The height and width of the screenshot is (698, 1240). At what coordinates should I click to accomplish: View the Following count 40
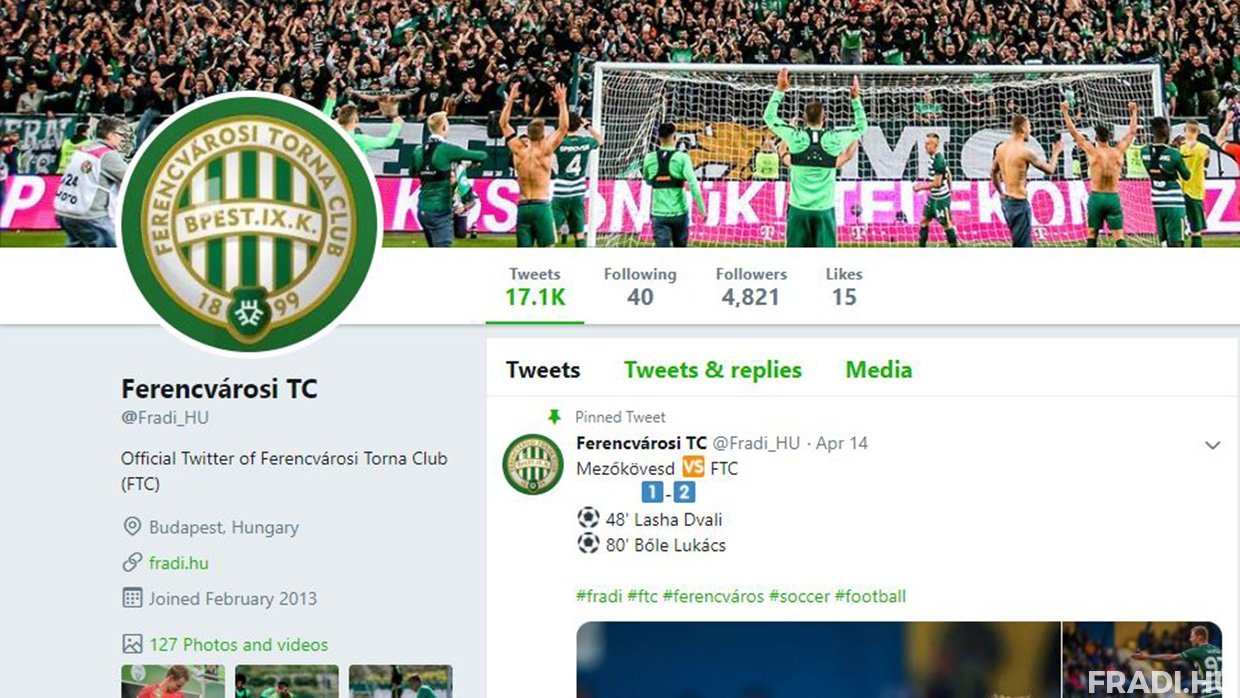coord(640,286)
